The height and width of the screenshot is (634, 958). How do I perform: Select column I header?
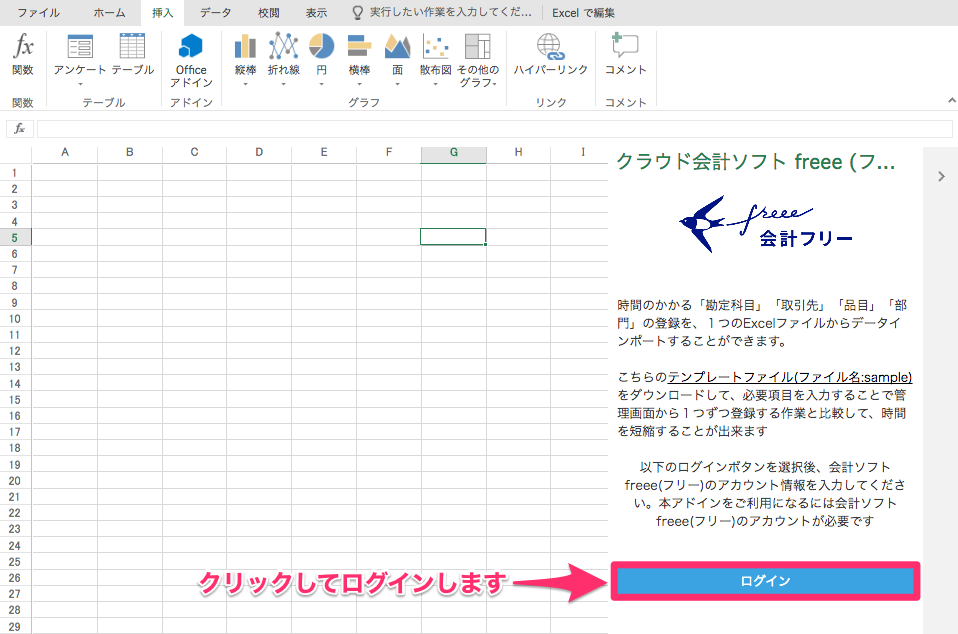(x=582, y=153)
